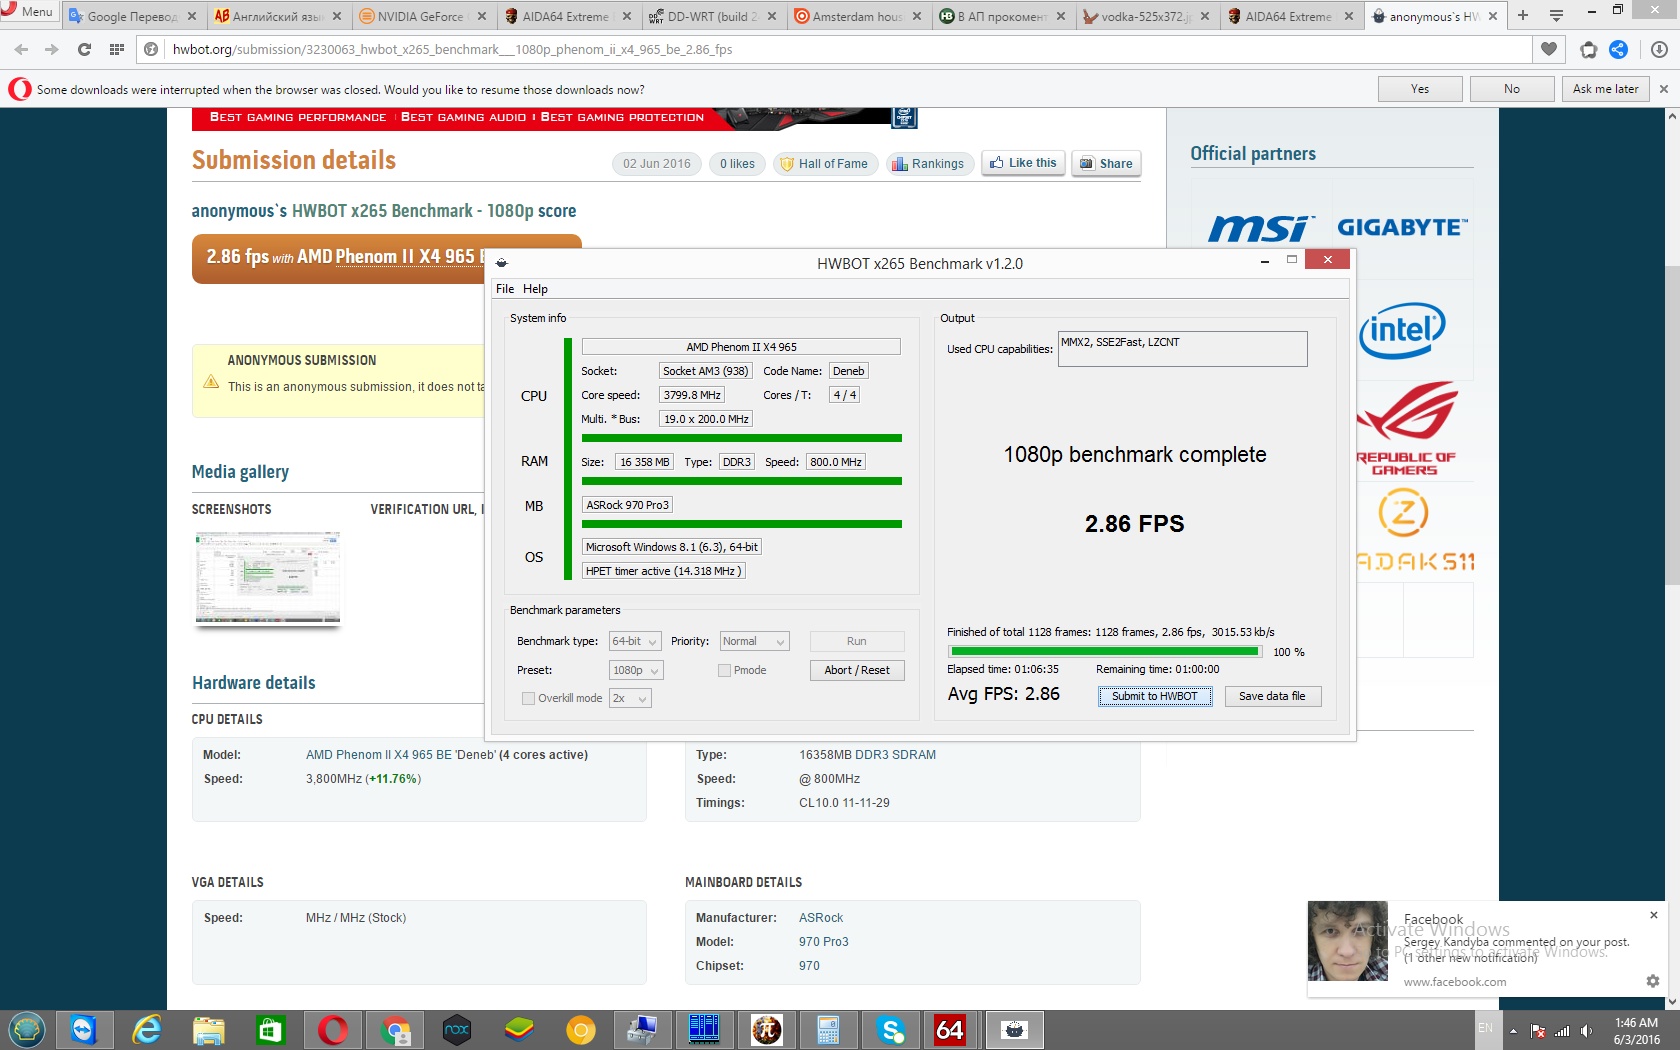Open the File menu in benchmark window
Image resolution: width=1680 pixels, height=1050 pixels.
[x=505, y=289]
